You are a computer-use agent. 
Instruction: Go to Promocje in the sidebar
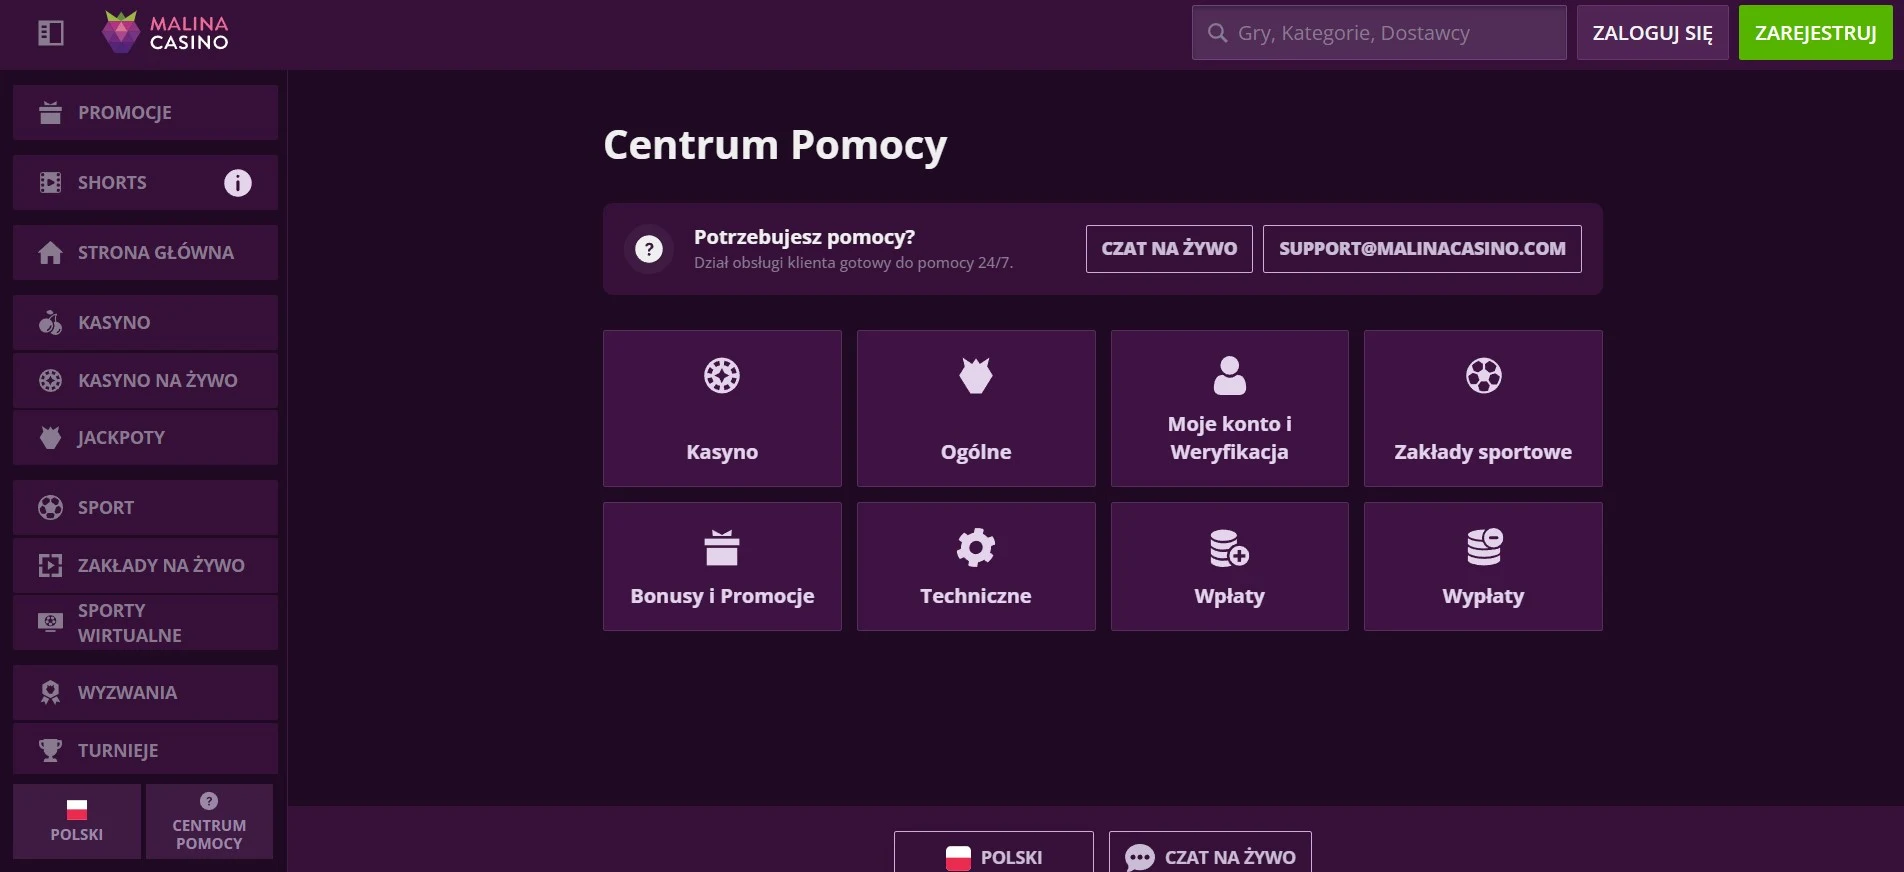[145, 113]
